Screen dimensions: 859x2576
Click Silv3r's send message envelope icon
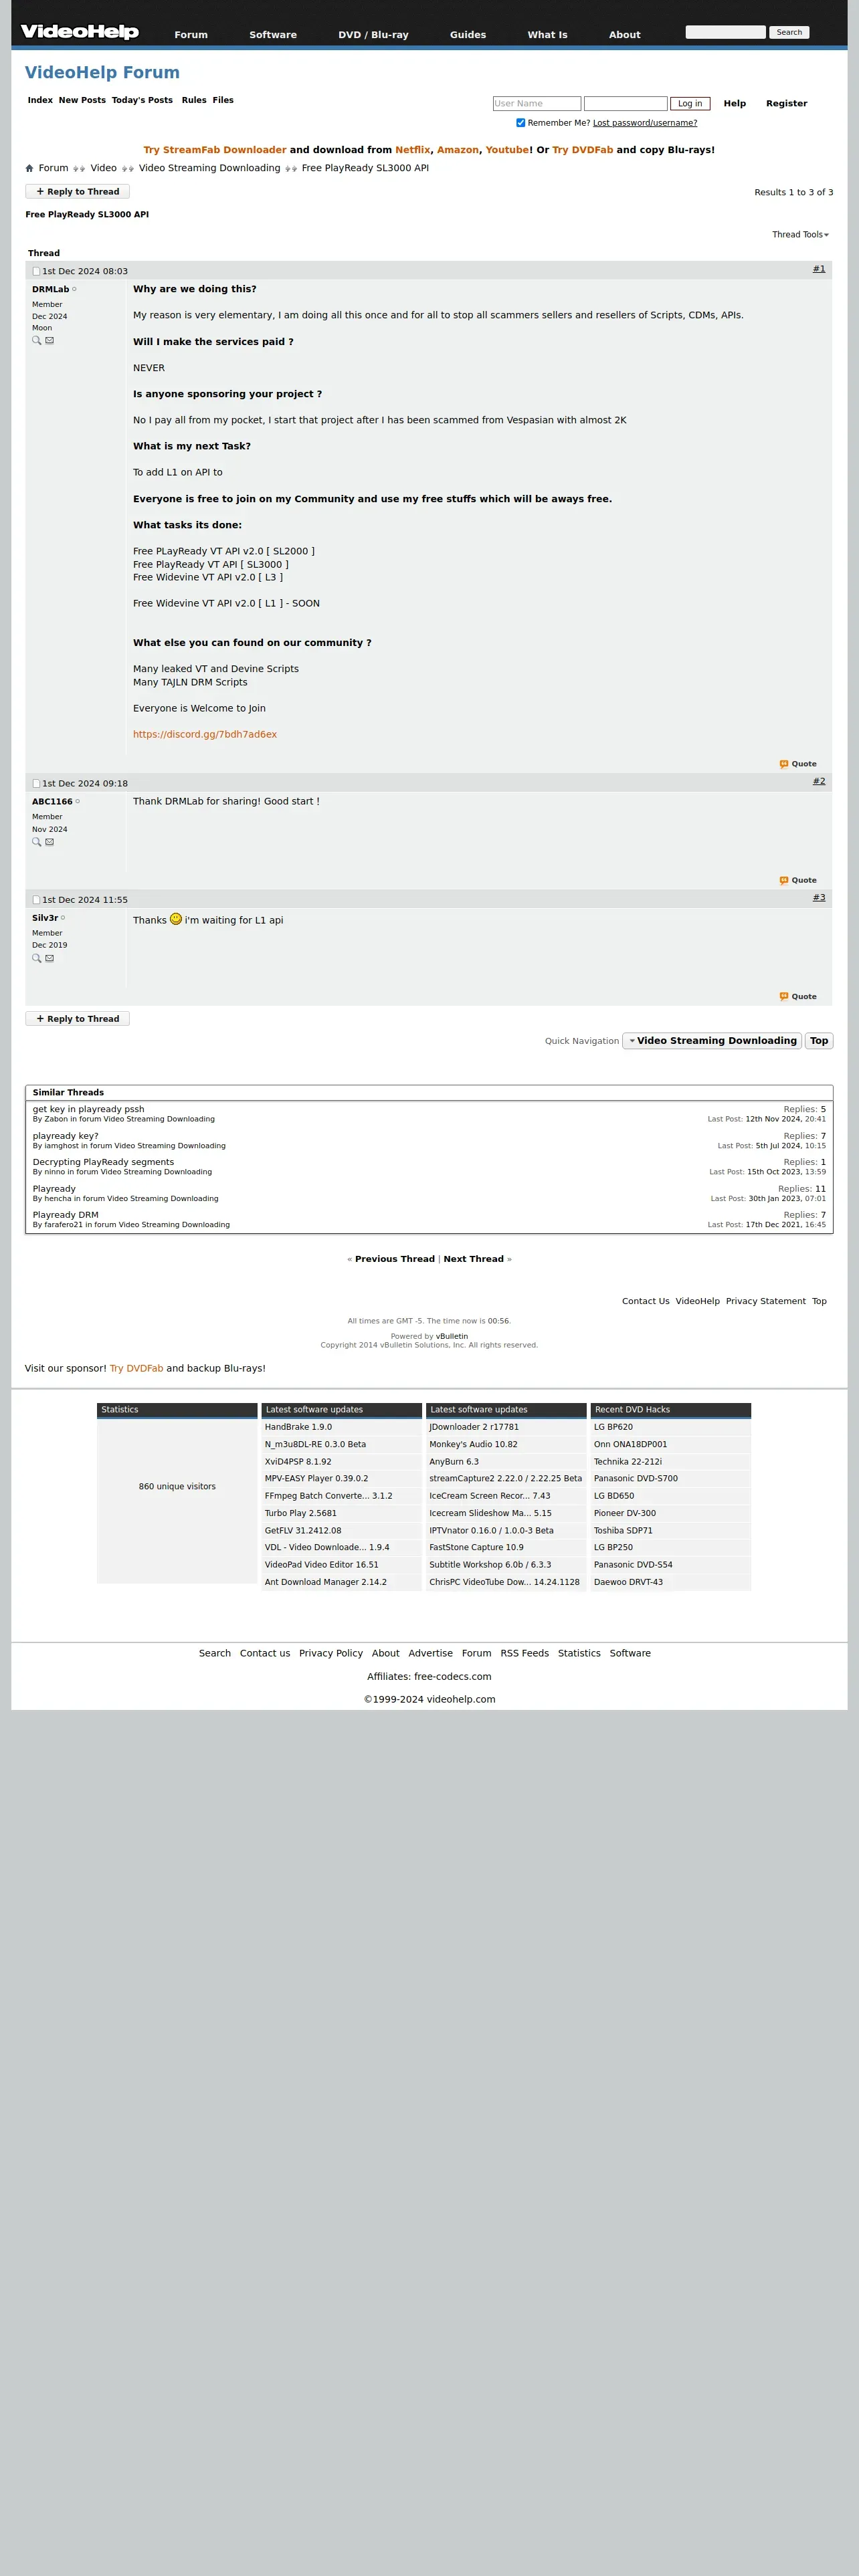coord(50,958)
